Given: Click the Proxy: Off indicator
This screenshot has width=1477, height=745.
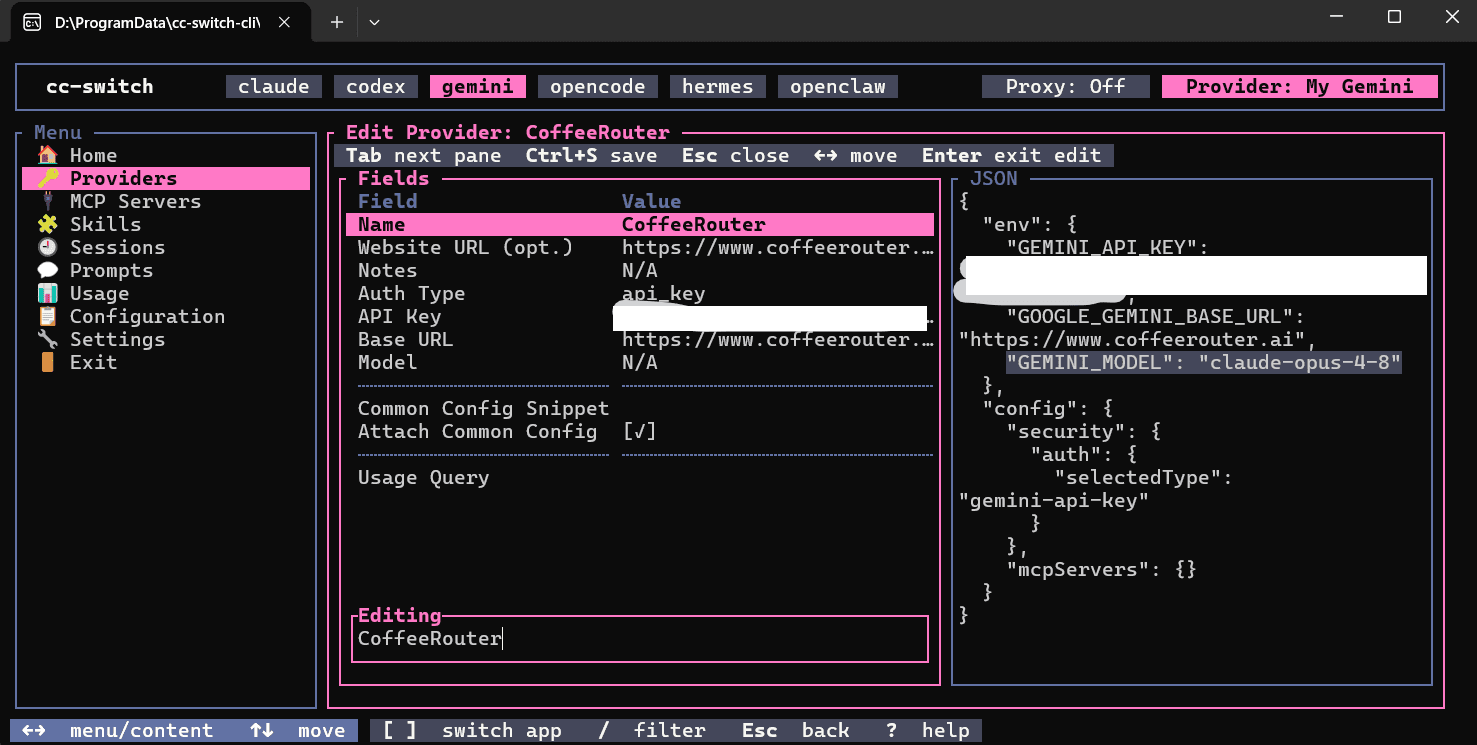Looking at the screenshot, I should tap(1066, 87).
